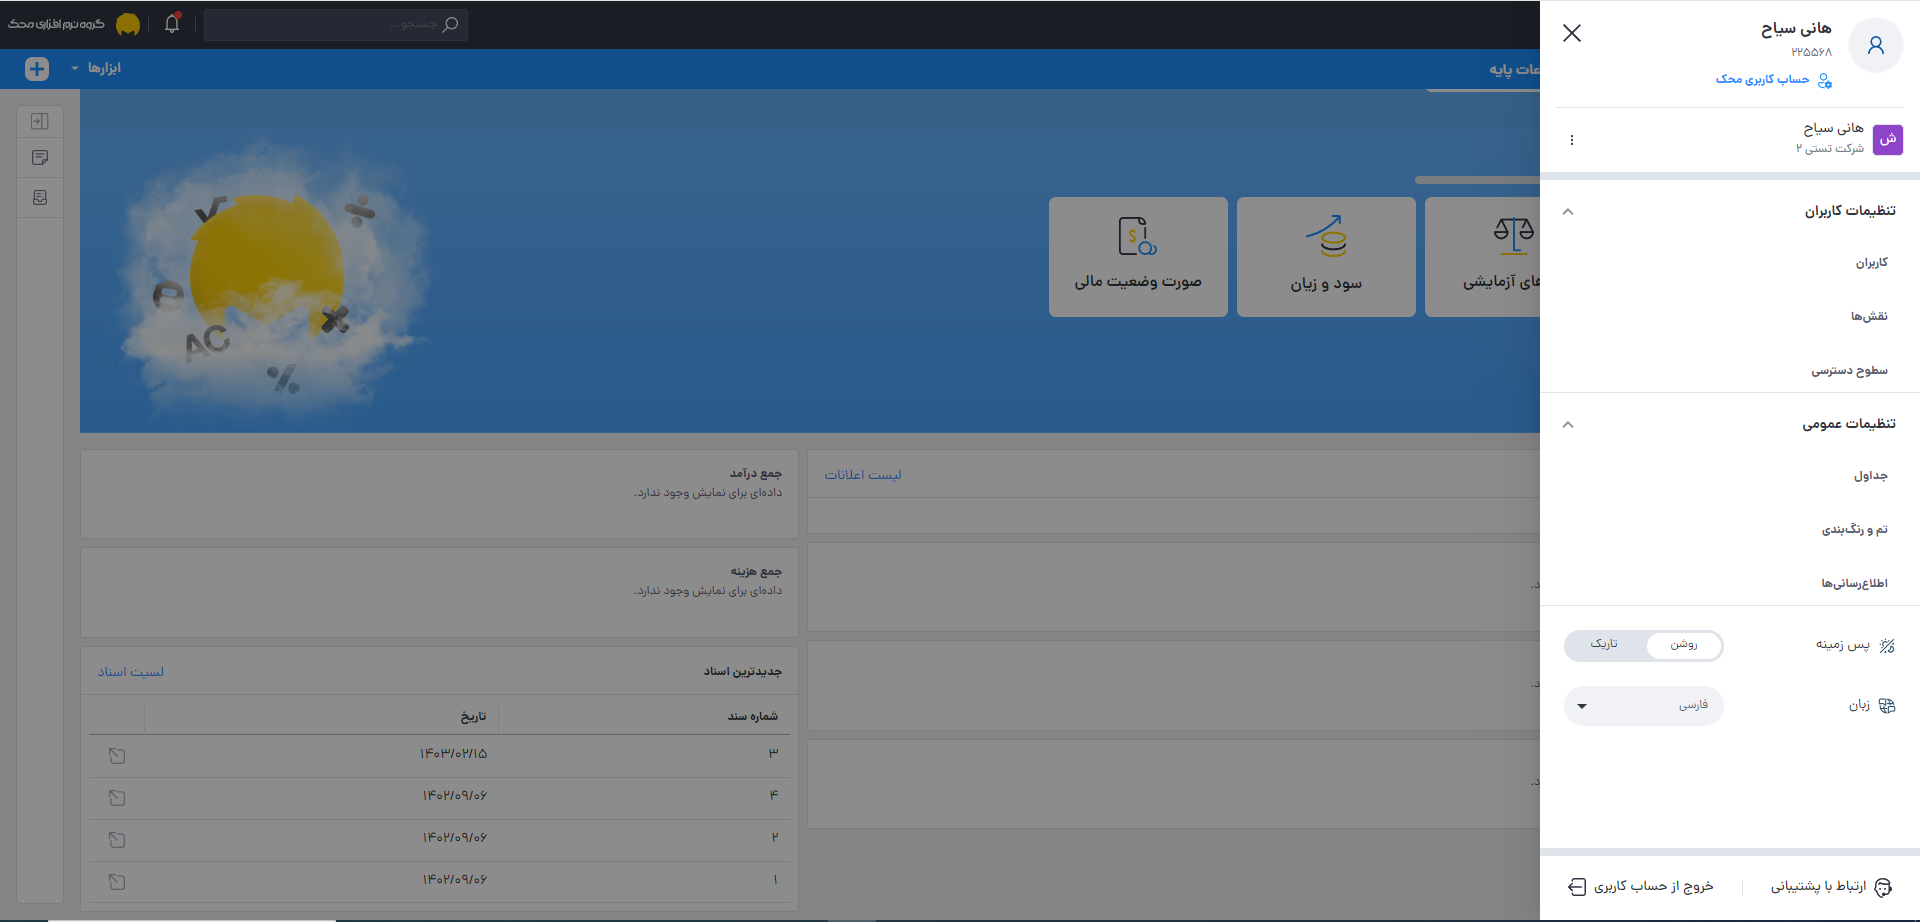Open three-dot menu for company شرکت تستی ۲

(x=1572, y=140)
